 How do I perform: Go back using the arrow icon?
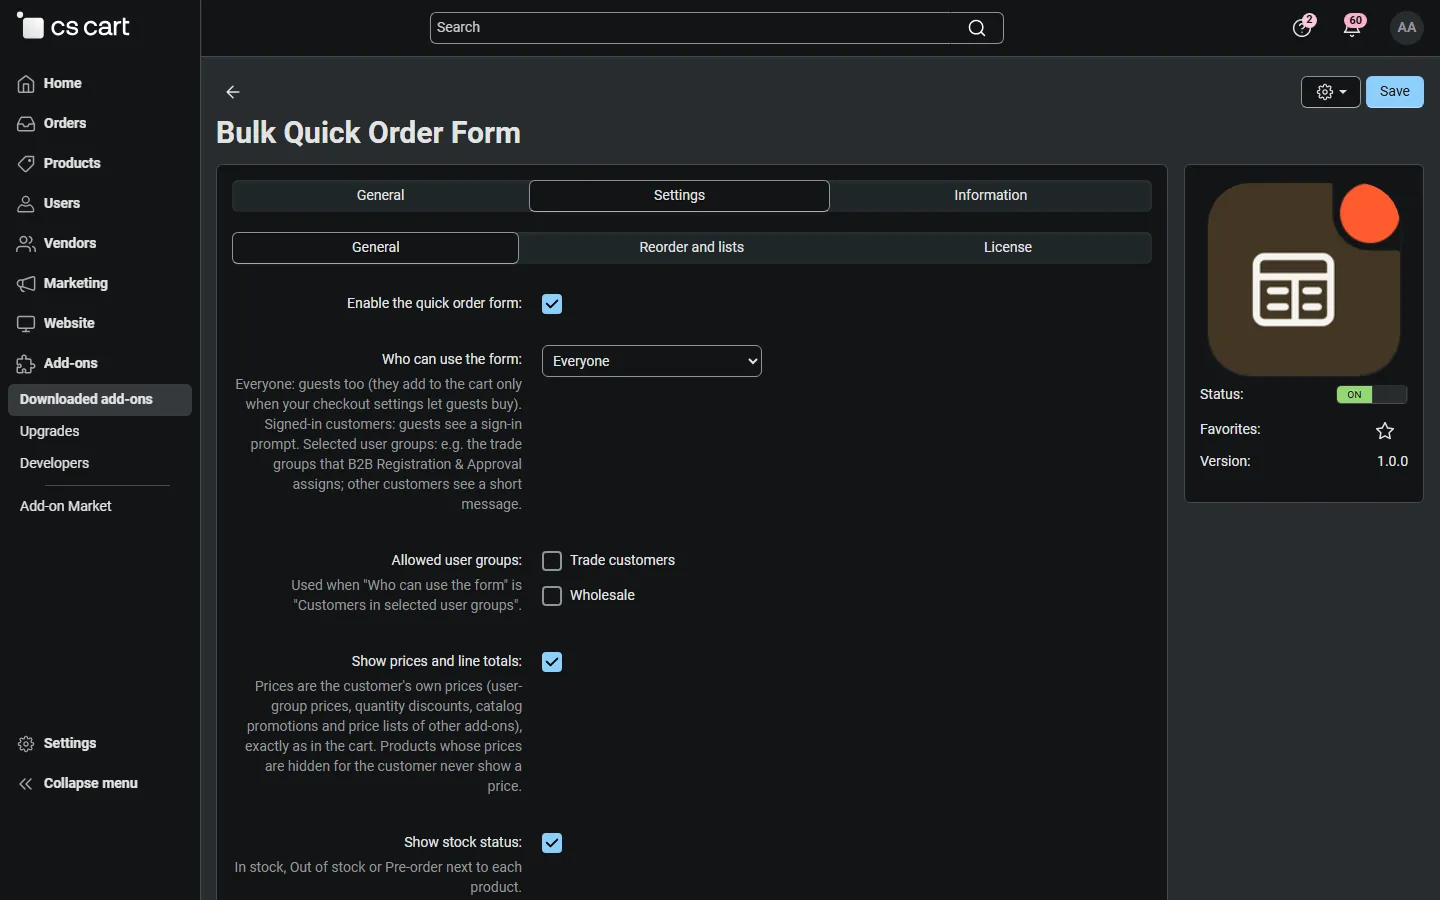click(233, 92)
